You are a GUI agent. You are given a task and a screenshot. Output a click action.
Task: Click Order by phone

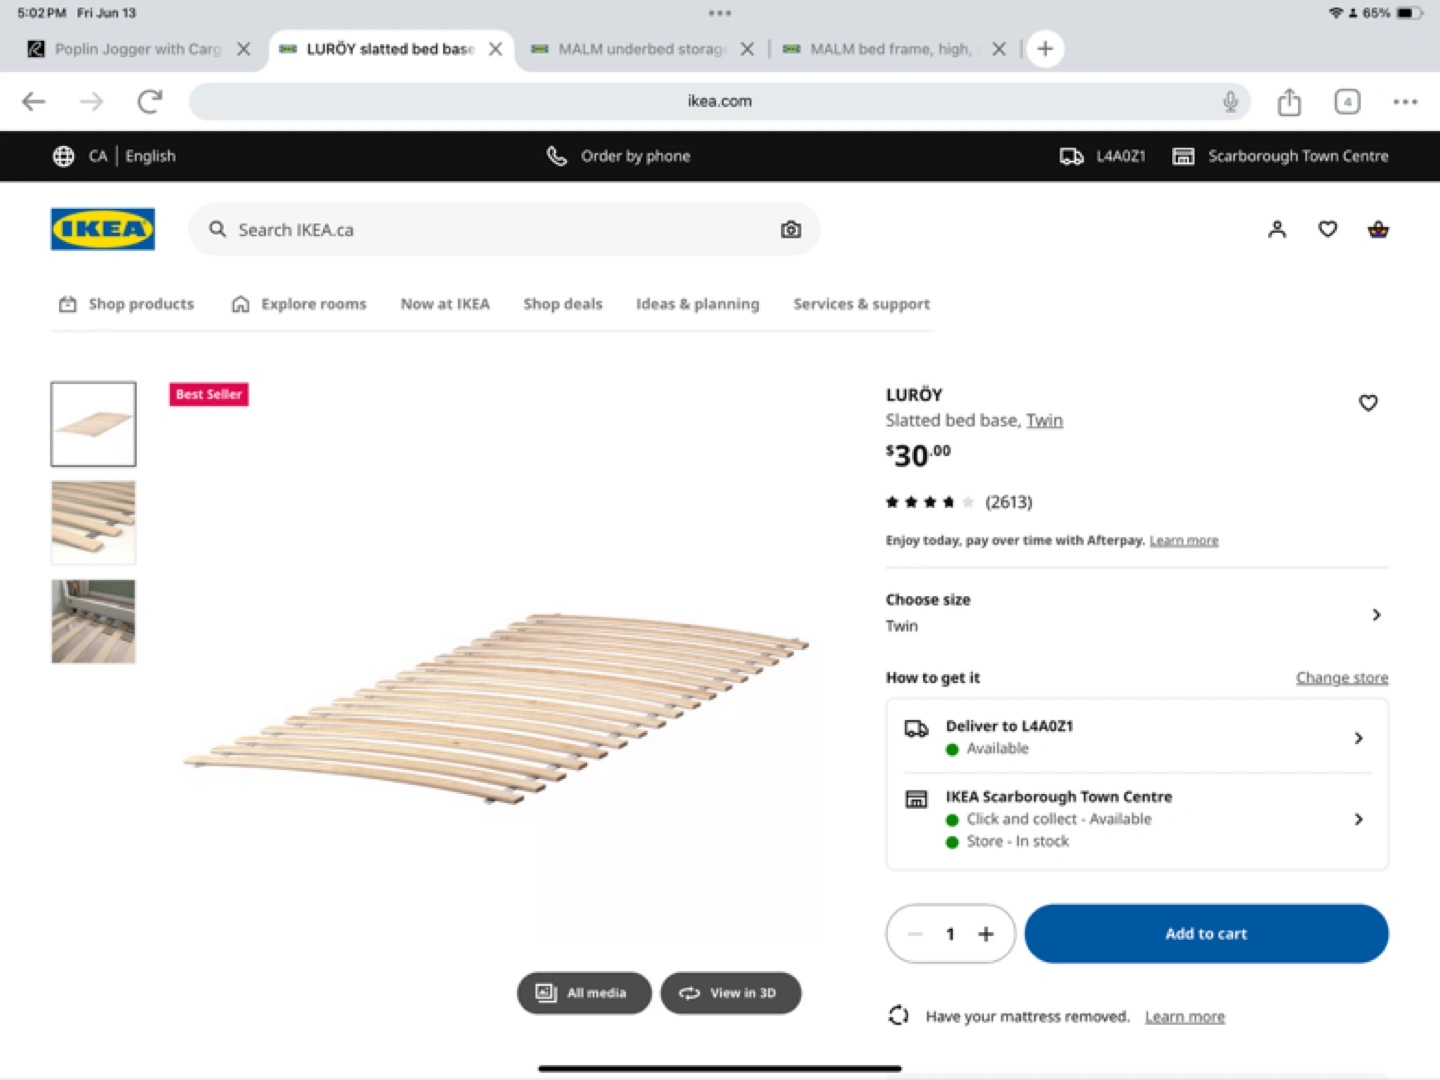(x=618, y=156)
